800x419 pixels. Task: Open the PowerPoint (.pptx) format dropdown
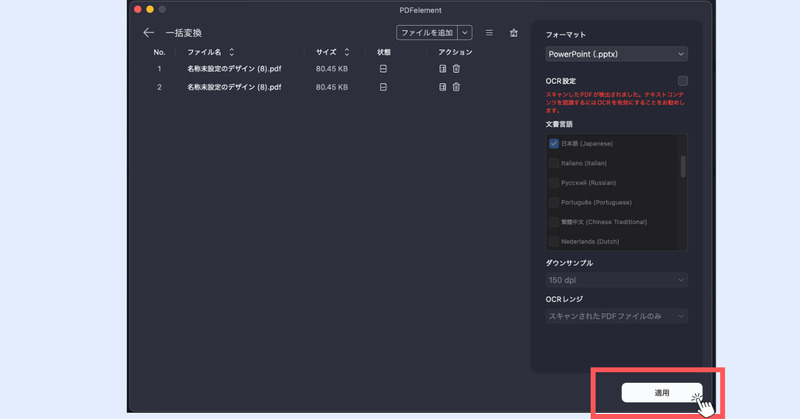coord(616,54)
